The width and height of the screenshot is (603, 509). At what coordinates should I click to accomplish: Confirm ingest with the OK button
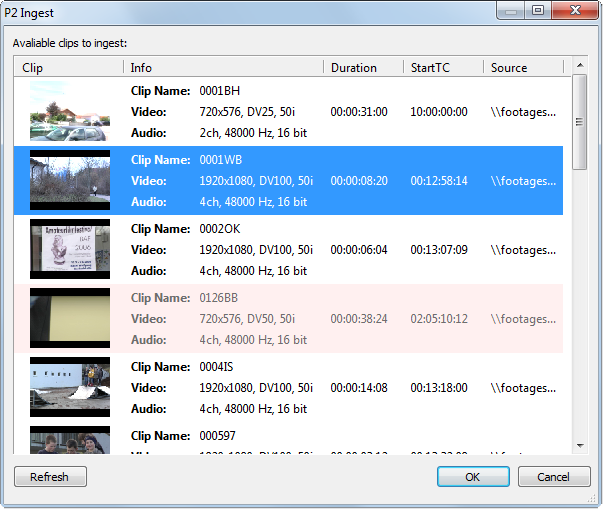pyautogui.click(x=473, y=477)
